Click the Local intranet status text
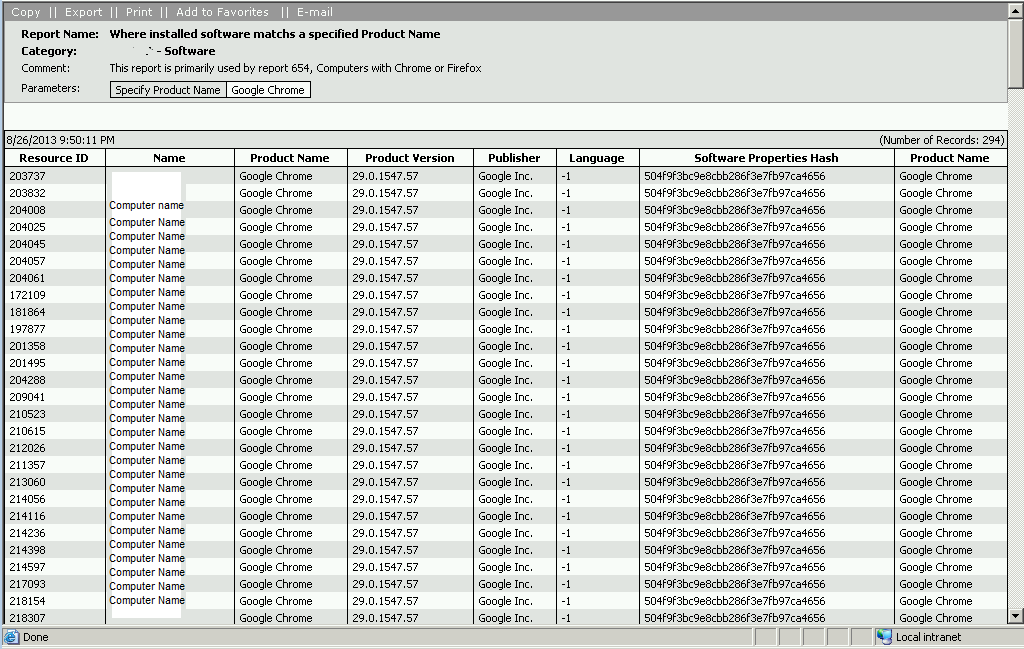The image size is (1024, 649). (x=928, y=637)
